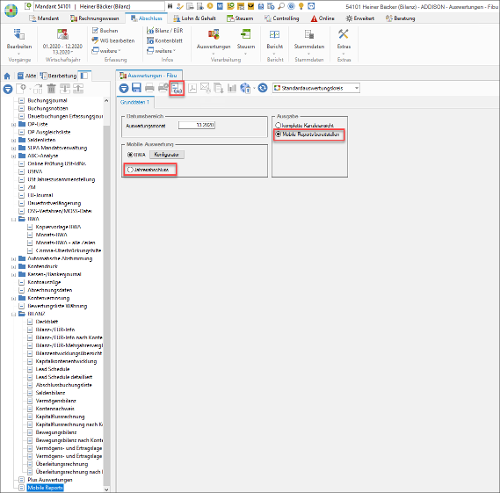Click the Buchen button in ribbon
The image size is (500, 493).
click(105, 31)
